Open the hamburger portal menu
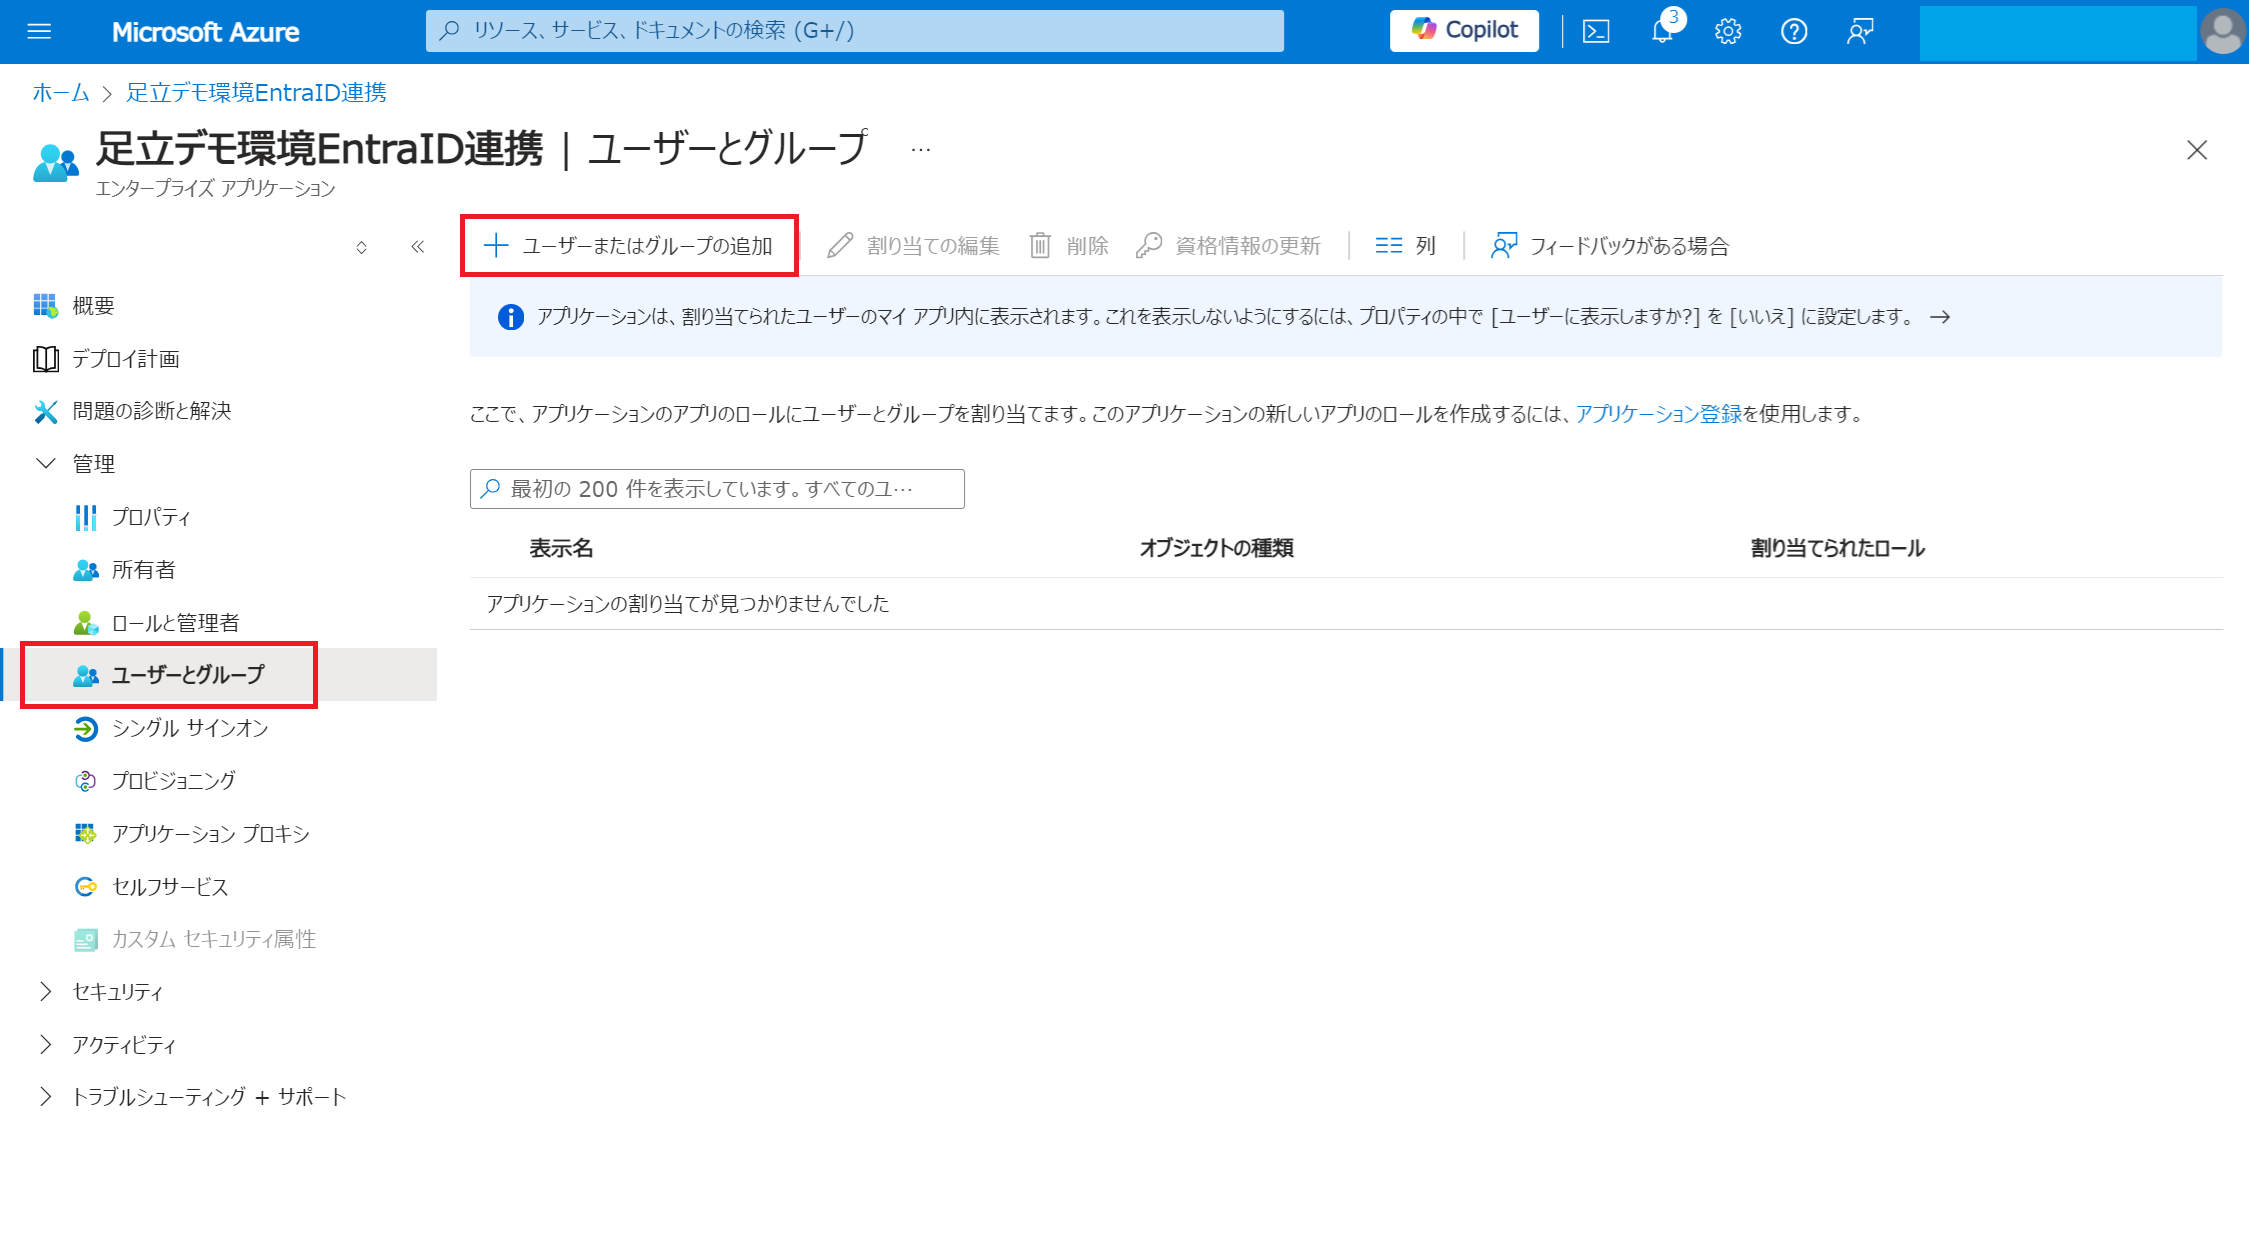 pos(39,31)
